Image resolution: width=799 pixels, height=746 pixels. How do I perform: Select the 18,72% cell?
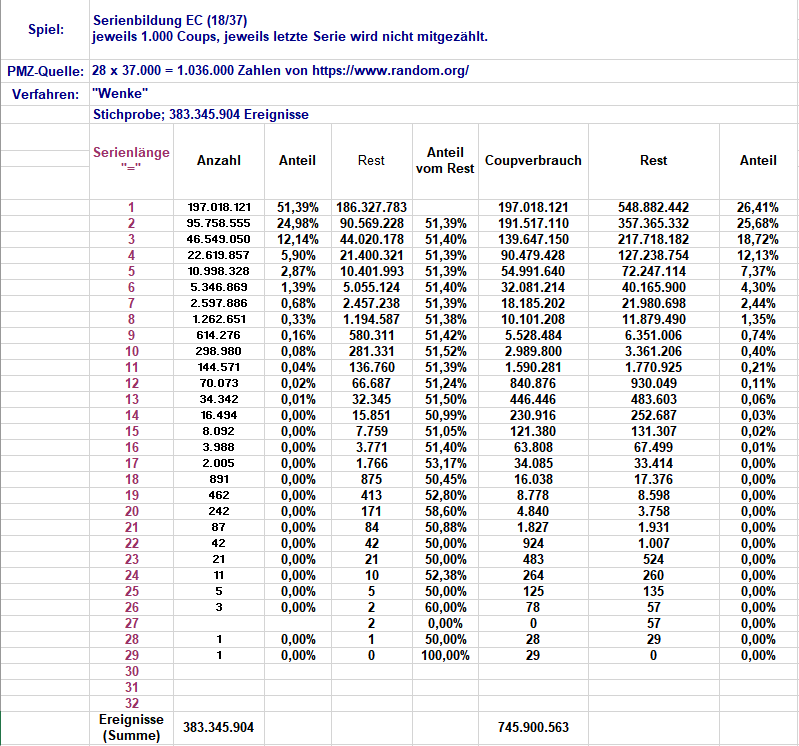(x=758, y=239)
